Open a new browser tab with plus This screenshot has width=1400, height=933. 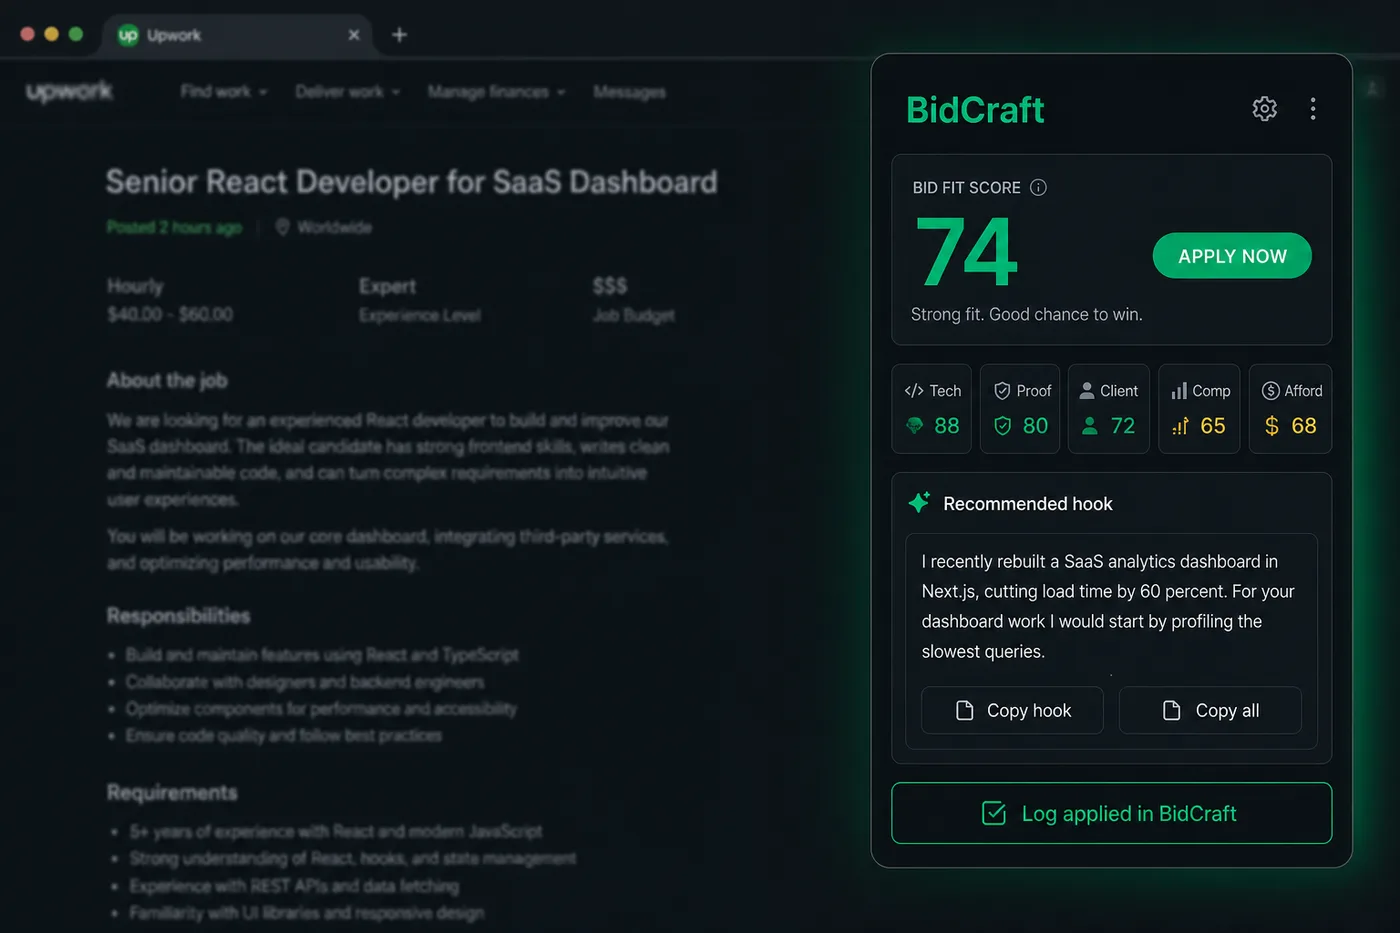click(399, 35)
